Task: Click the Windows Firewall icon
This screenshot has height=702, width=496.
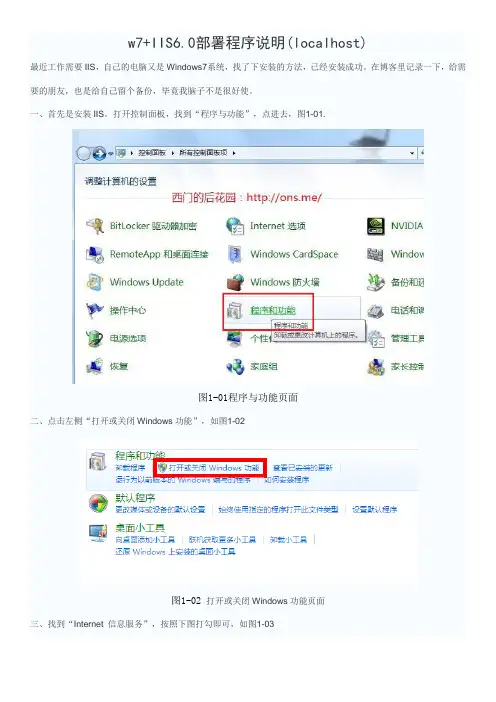Action: point(235,283)
